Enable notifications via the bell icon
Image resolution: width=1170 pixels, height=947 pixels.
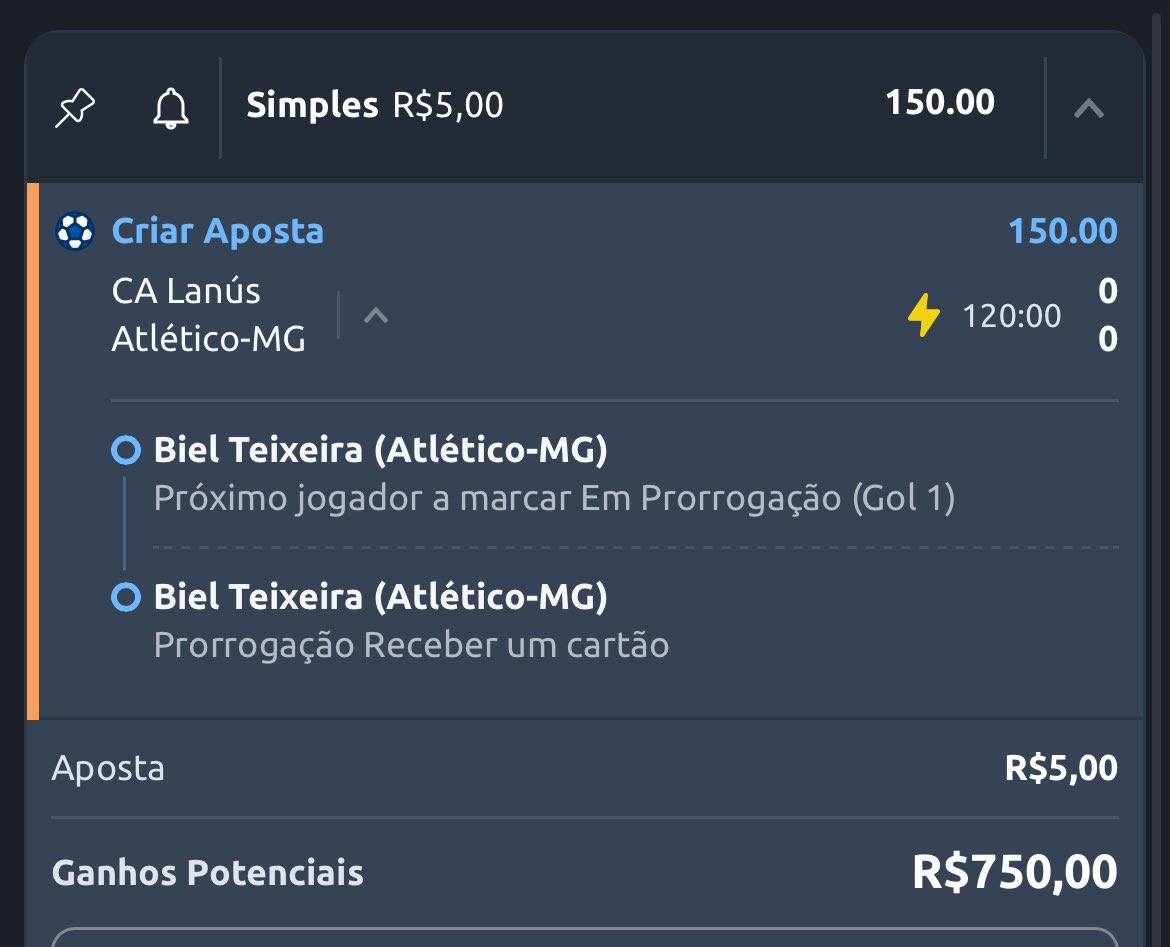171,108
